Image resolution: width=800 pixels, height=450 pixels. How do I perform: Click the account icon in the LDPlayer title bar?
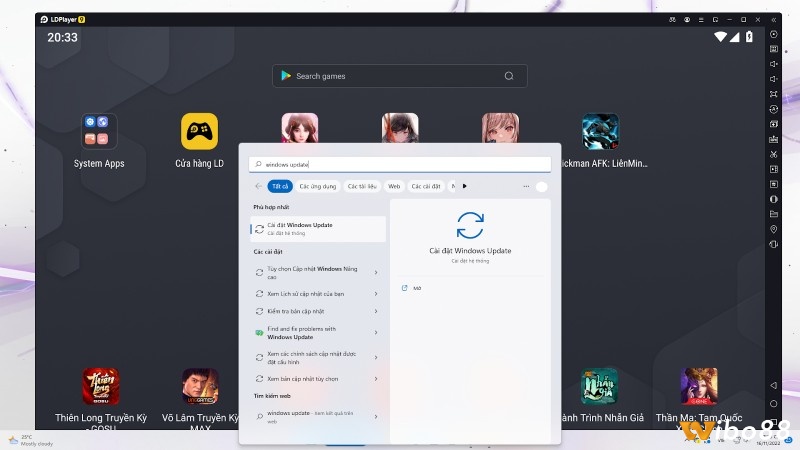click(687, 19)
